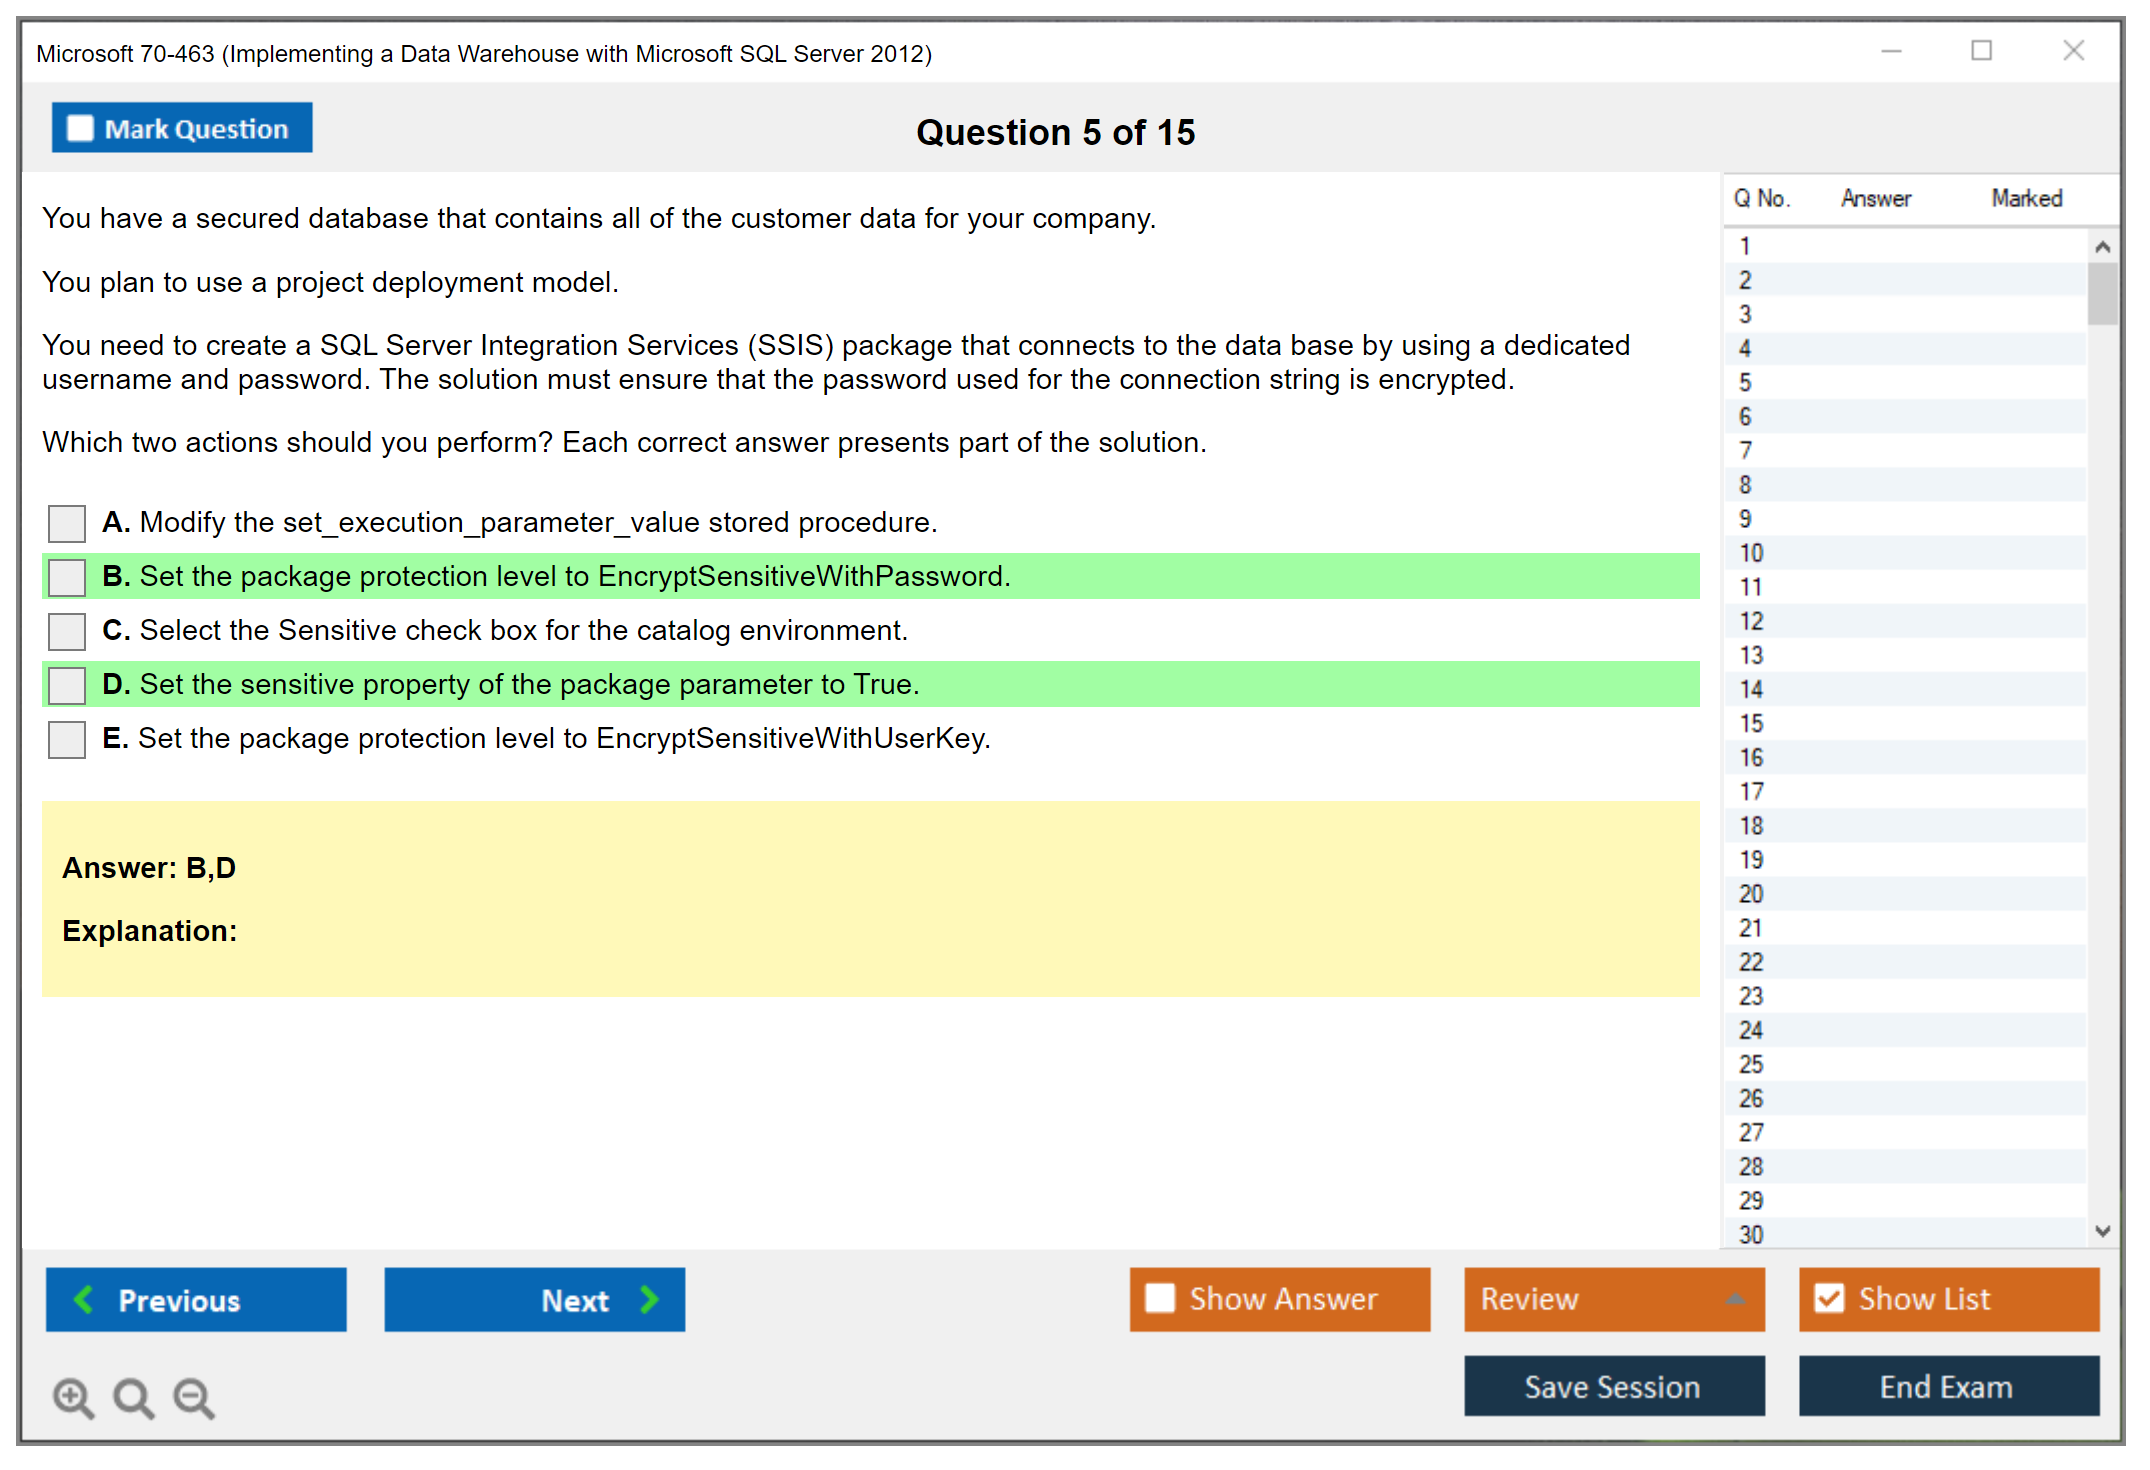Click the green left arrow on Previous
2150x1470 pixels.
click(84, 1299)
